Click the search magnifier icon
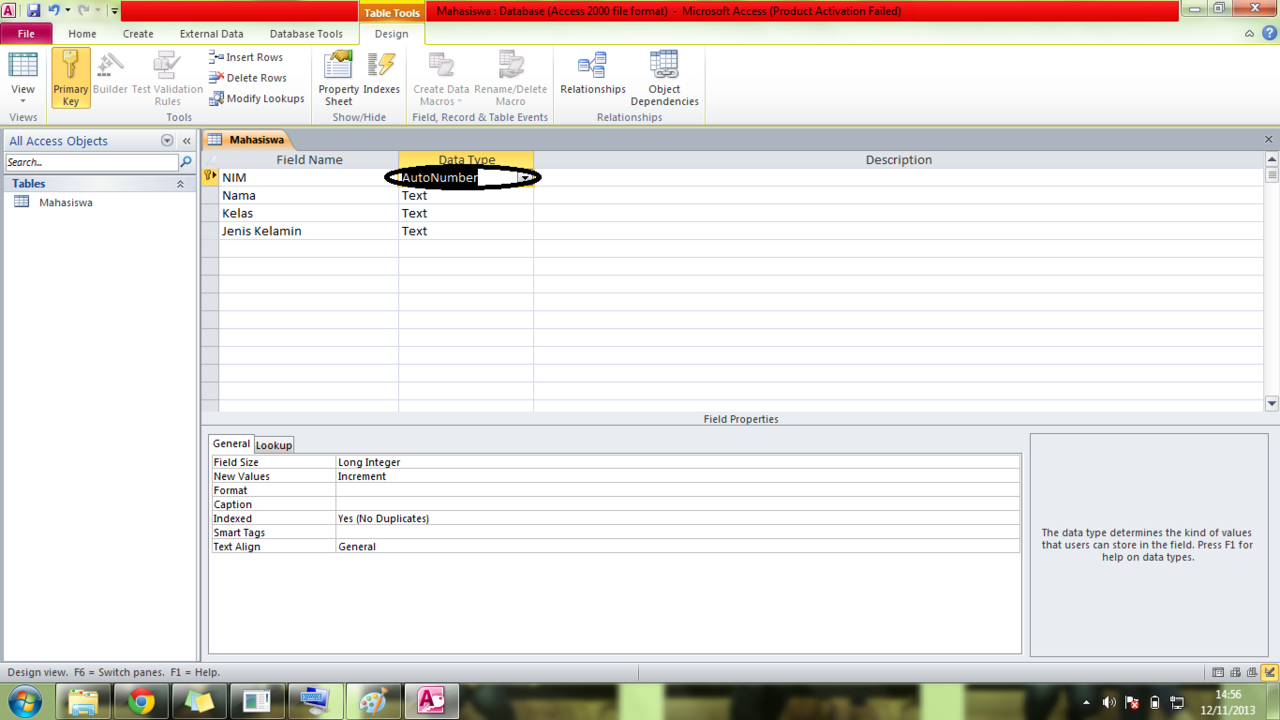1280x720 pixels. (x=186, y=162)
